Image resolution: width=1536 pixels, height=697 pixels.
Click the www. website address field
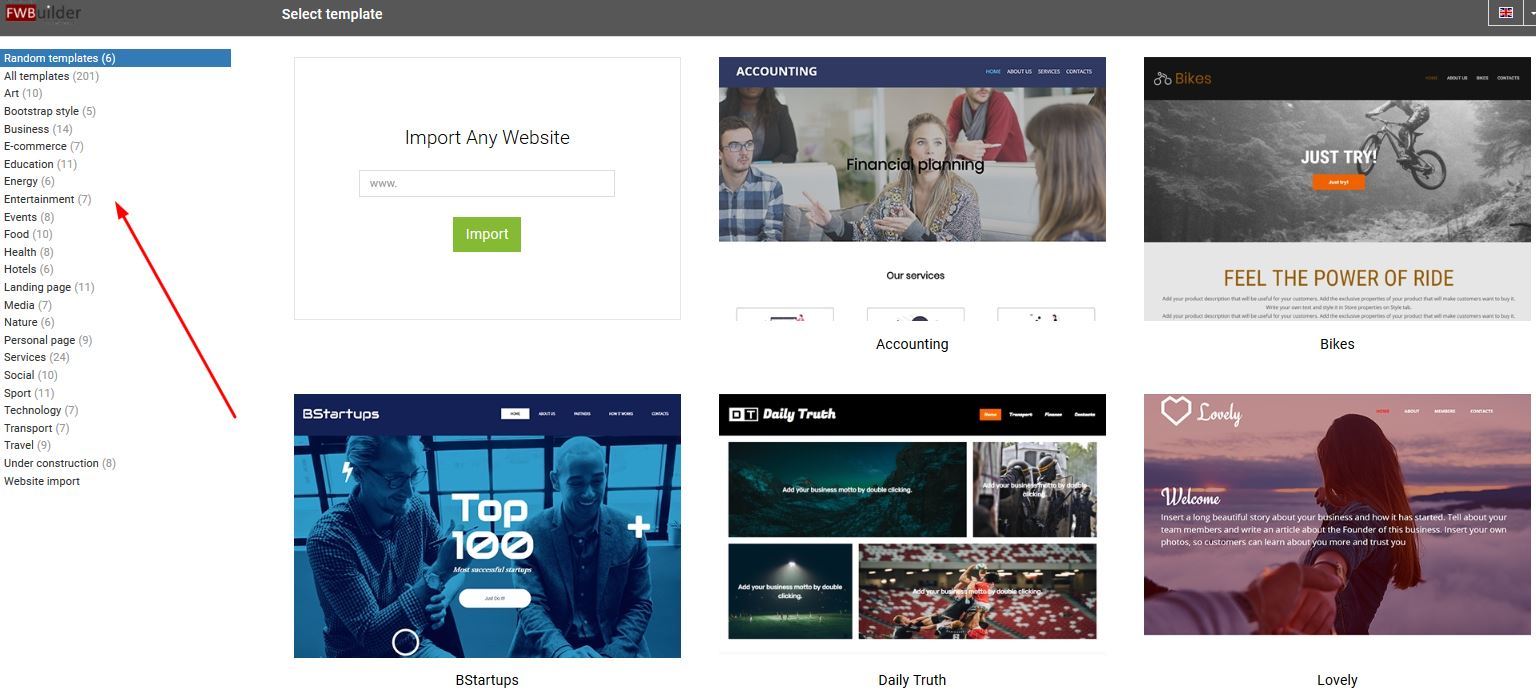487,183
